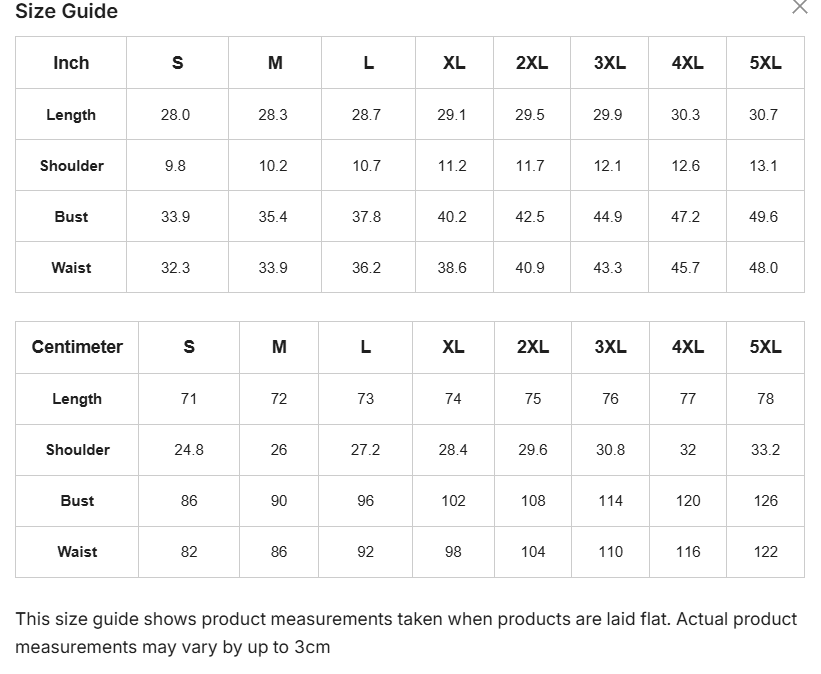The height and width of the screenshot is (674, 821).
Task: Click the Shoulder row label in Inch table
Action: [x=71, y=165]
